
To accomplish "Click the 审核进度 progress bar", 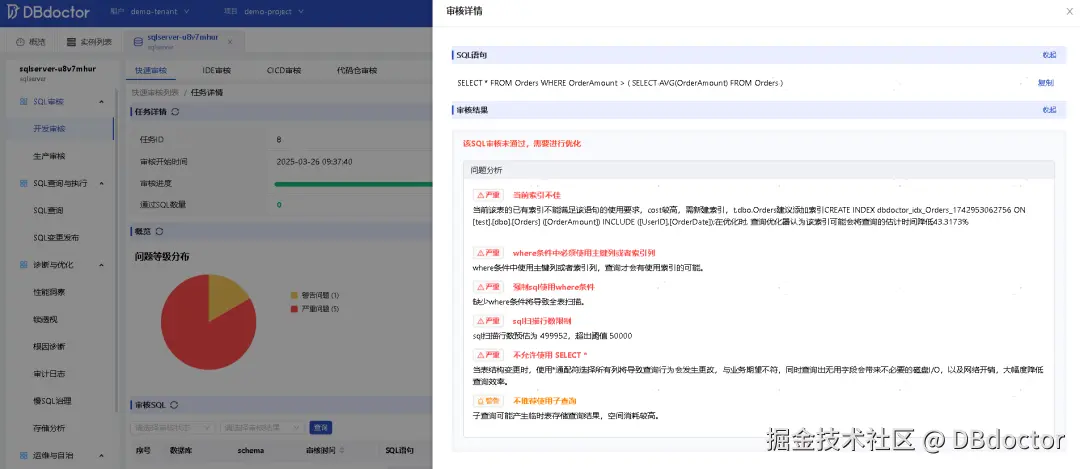I will pos(353,184).
